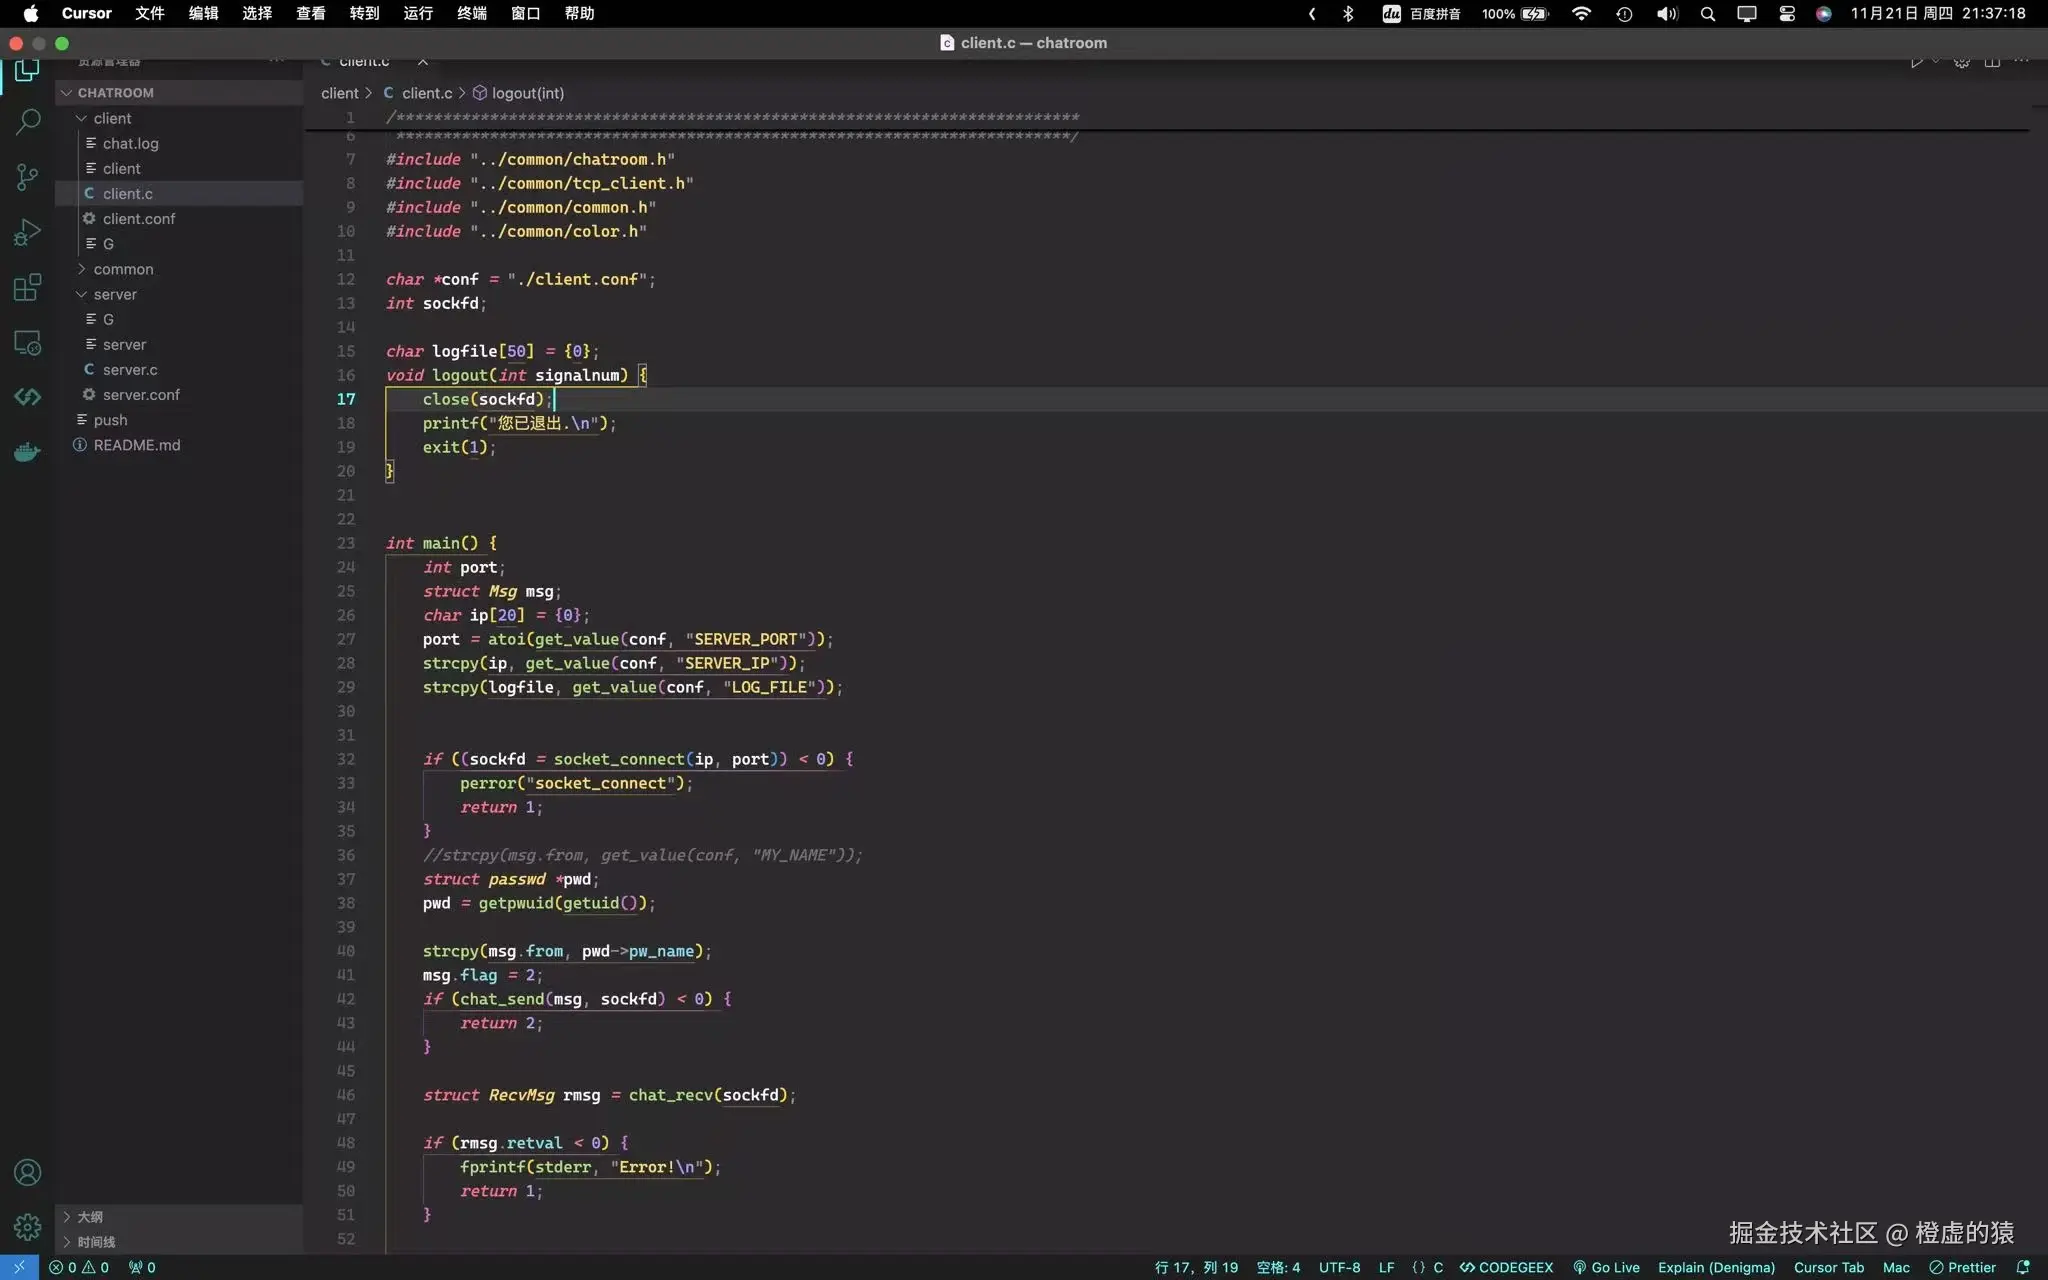Open the Manage gear settings

27,1226
